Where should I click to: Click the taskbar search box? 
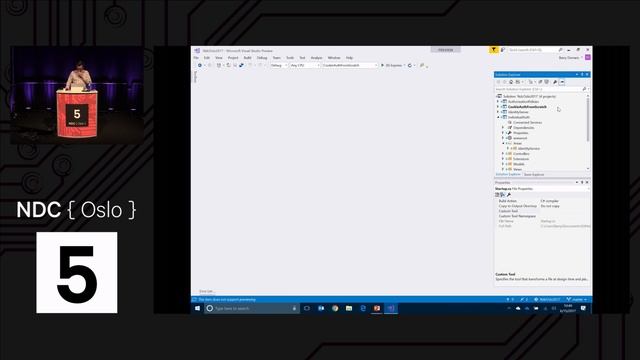coord(251,308)
